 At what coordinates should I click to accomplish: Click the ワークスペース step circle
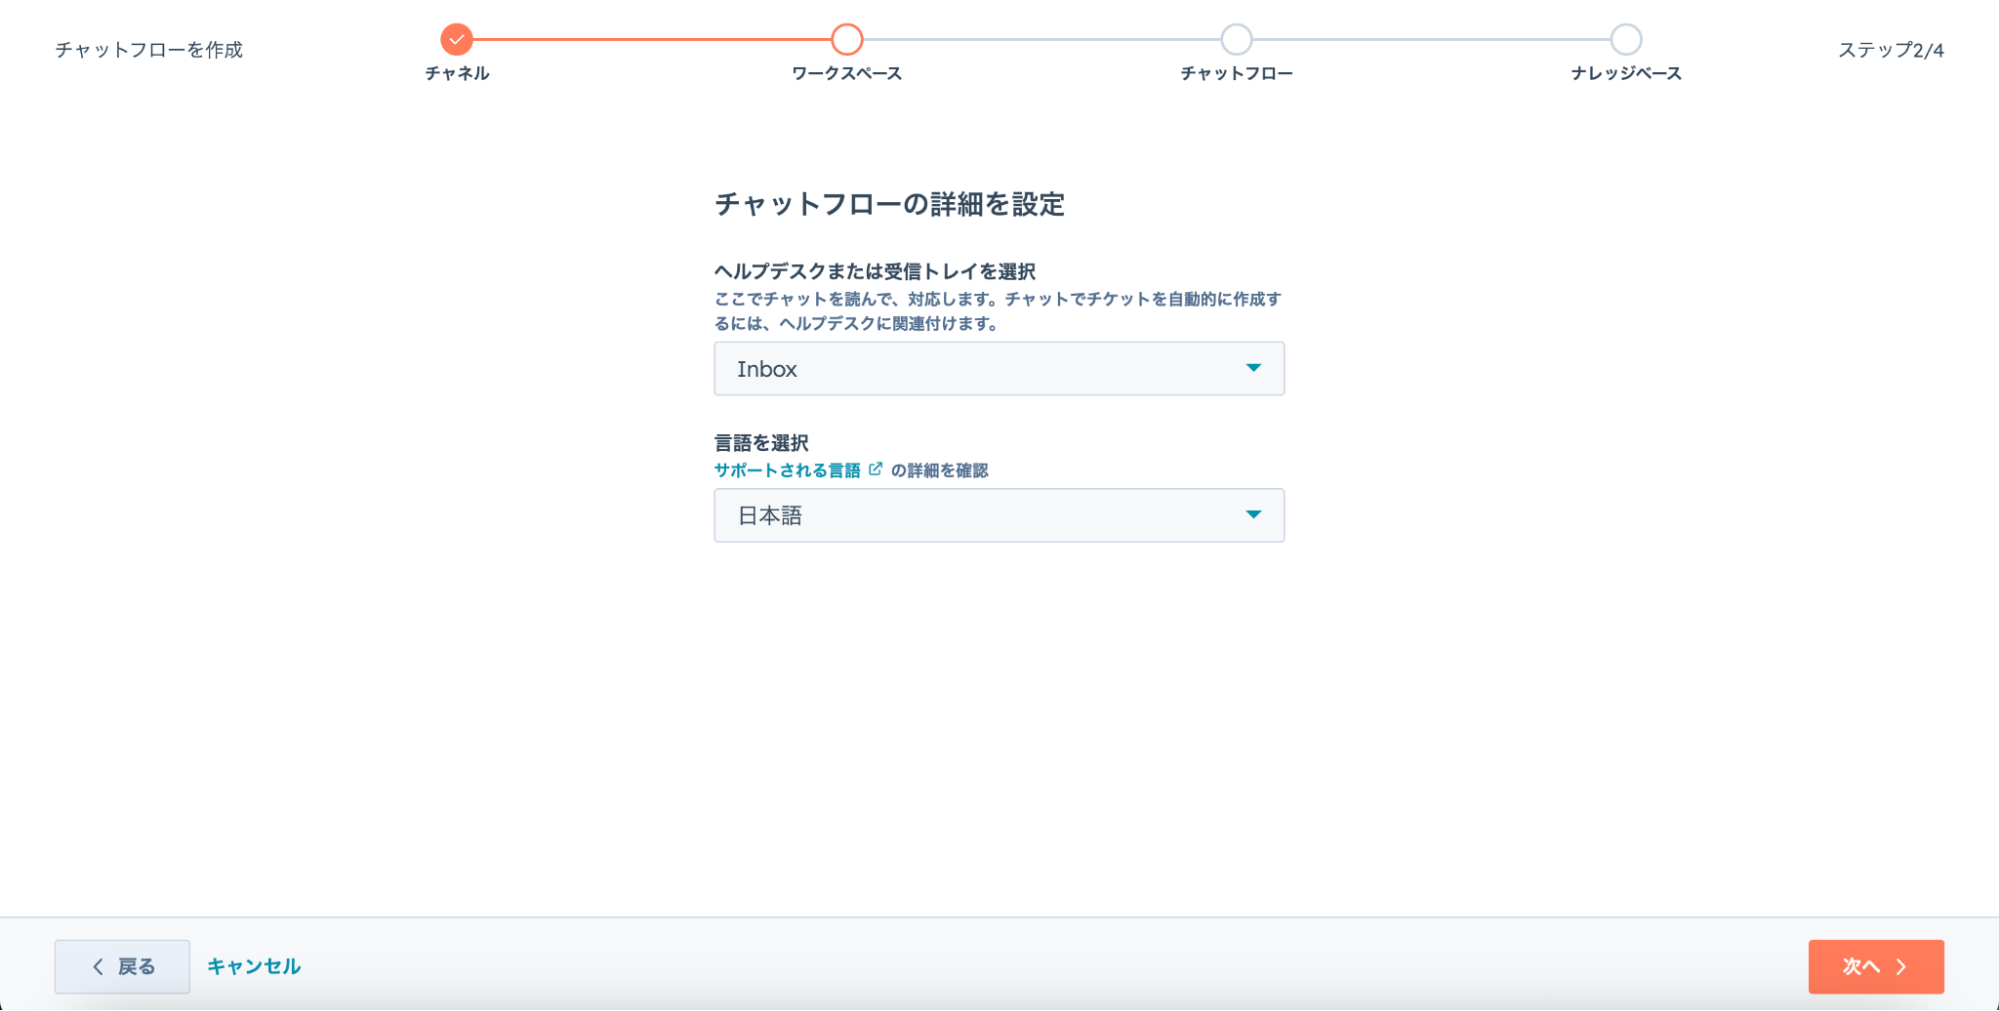pos(846,40)
